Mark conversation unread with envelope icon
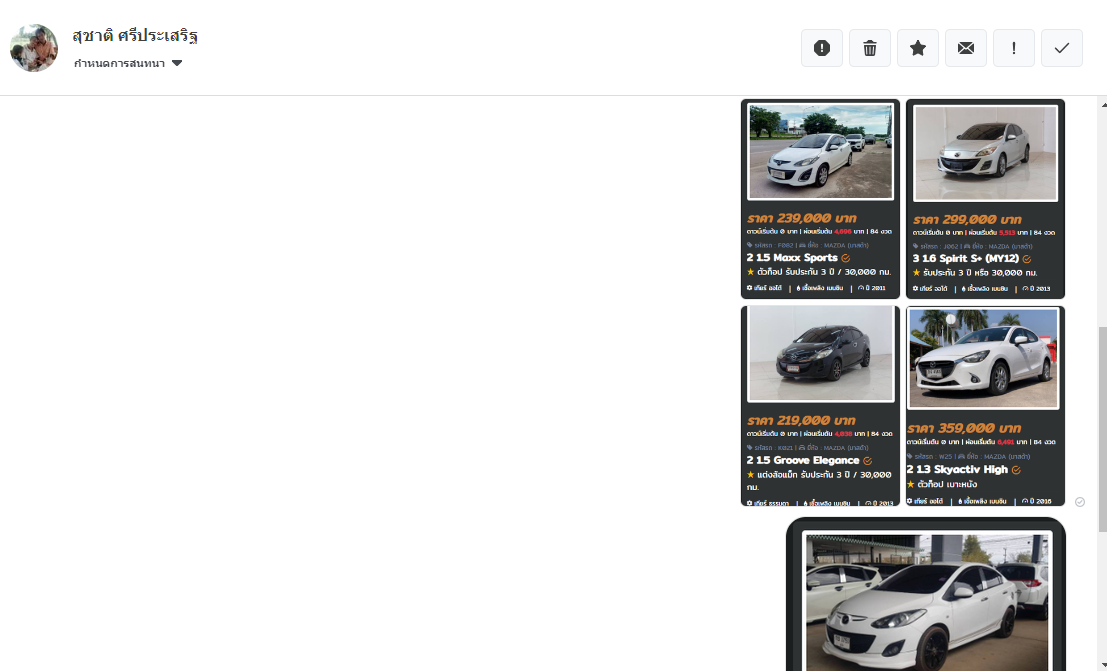The height and width of the screenshot is (671, 1107). pyautogui.click(x=966, y=48)
